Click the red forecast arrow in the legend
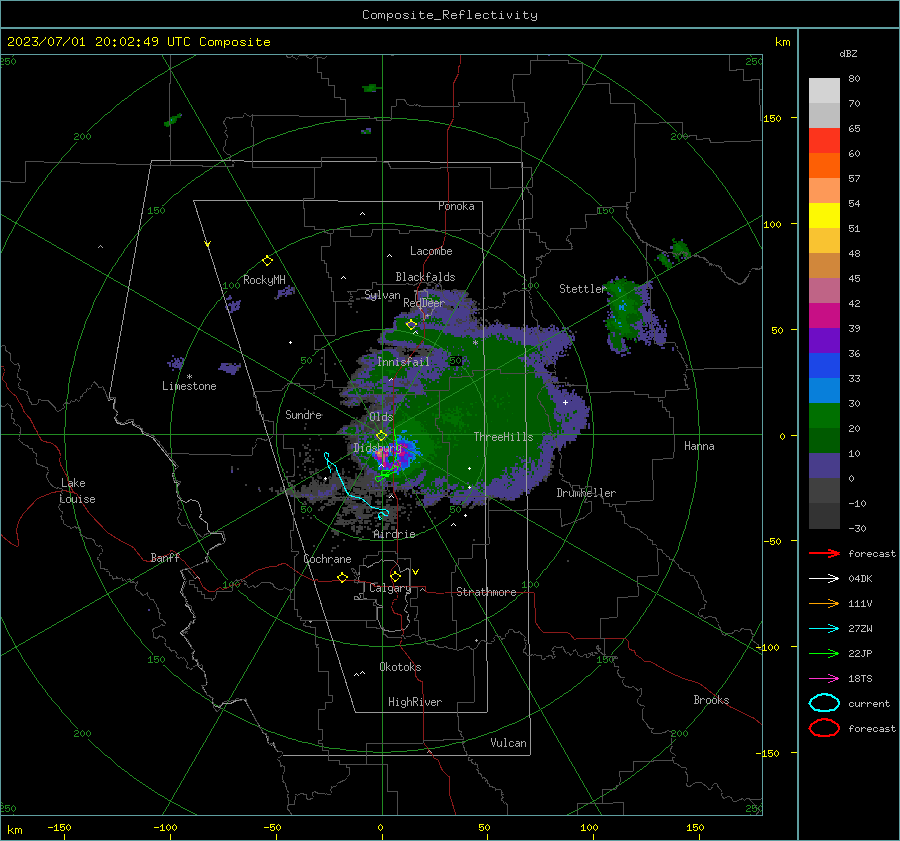 pos(824,553)
